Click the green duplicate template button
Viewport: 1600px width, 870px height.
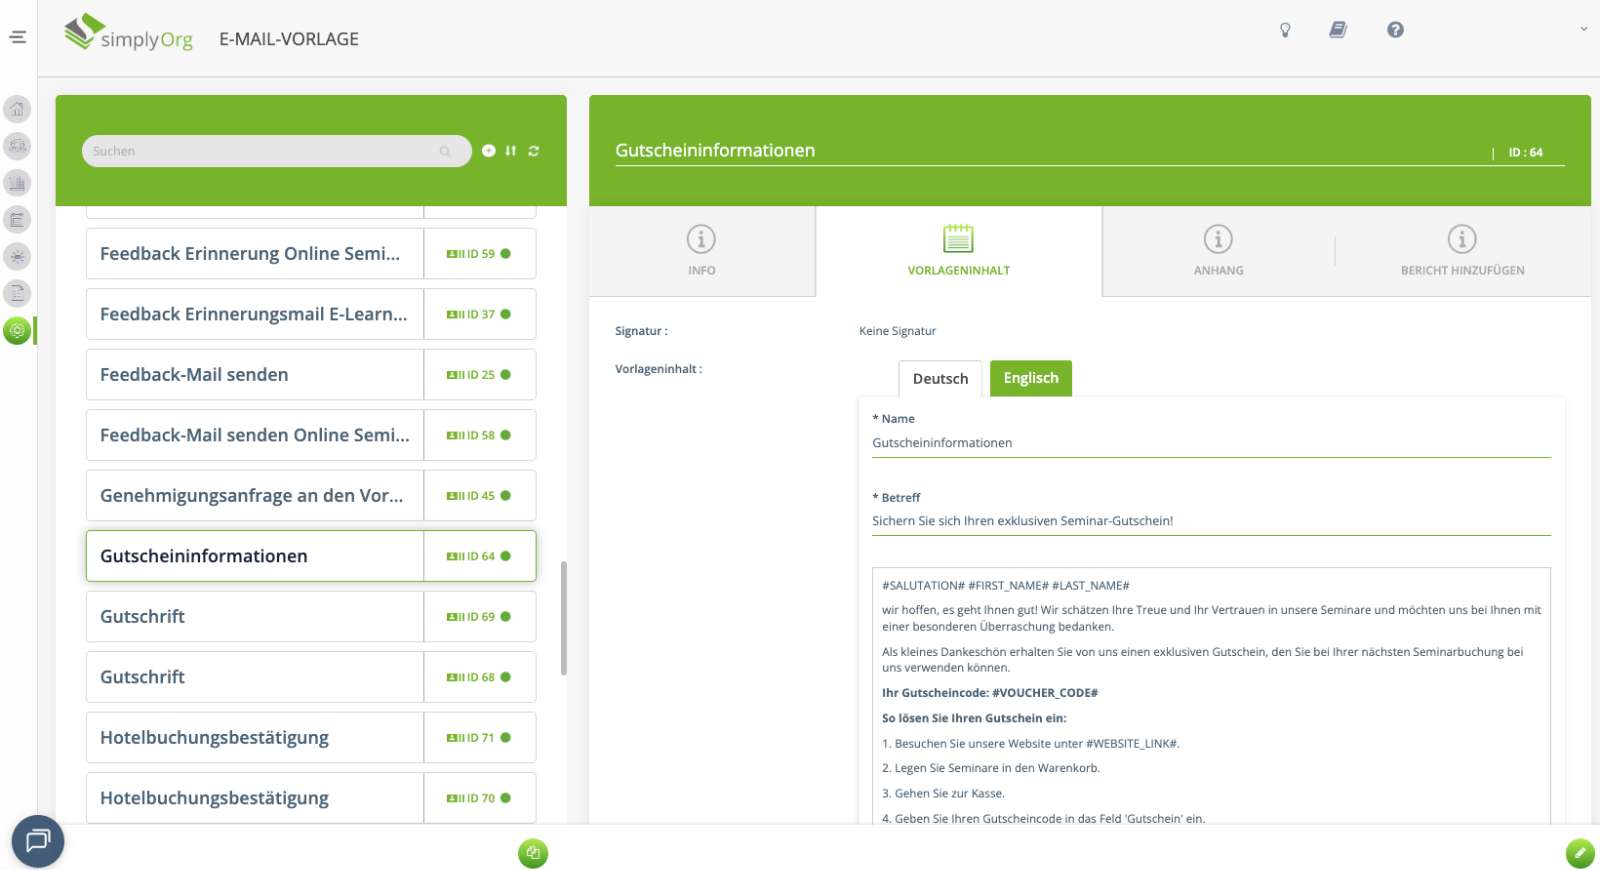[533, 853]
